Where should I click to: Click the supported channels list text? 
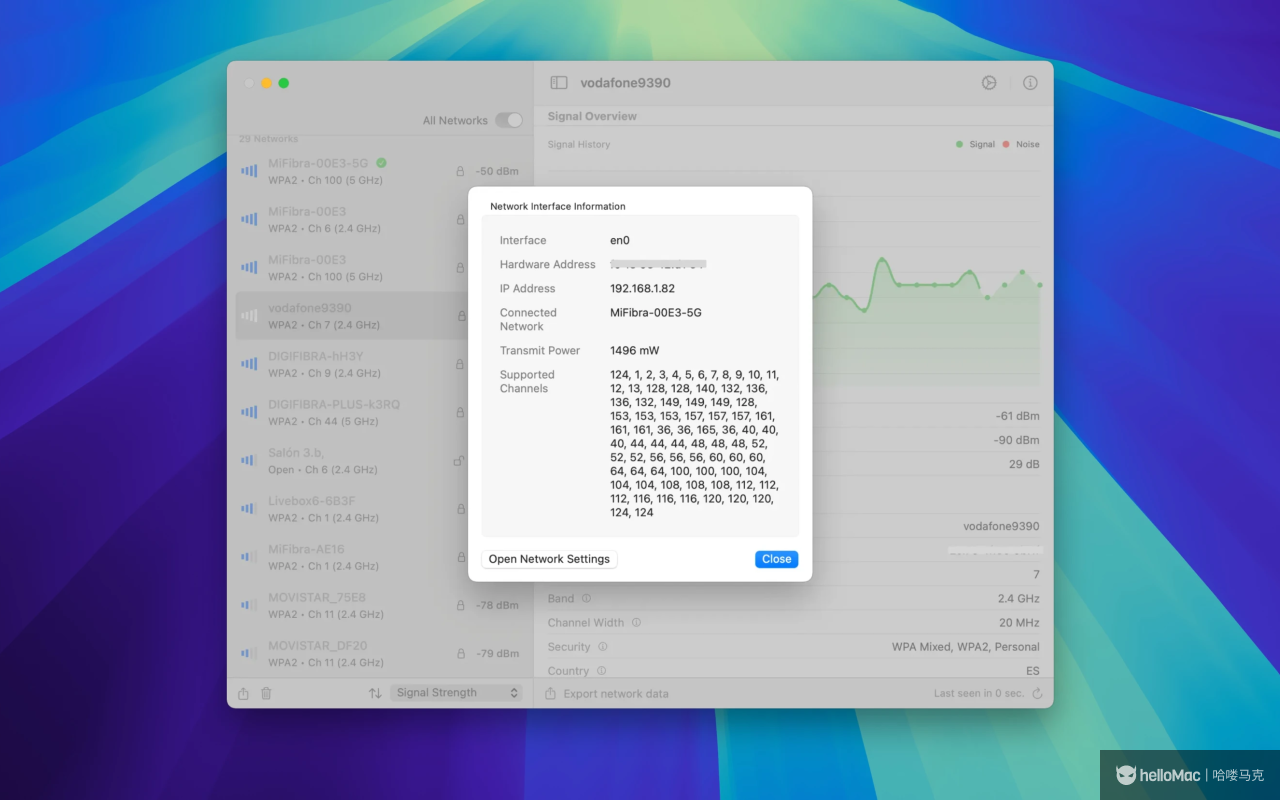pos(695,443)
